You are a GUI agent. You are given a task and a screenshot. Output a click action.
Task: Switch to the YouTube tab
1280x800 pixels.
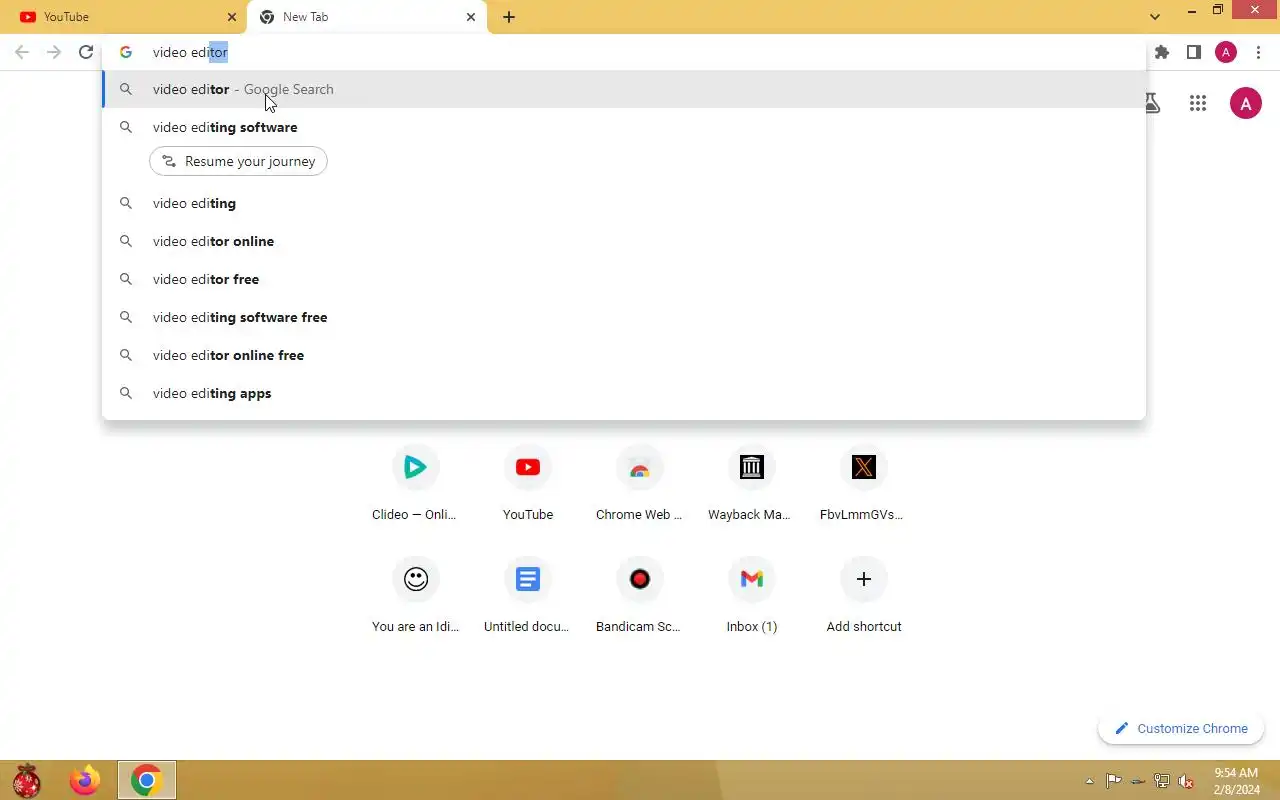[126, 17]
